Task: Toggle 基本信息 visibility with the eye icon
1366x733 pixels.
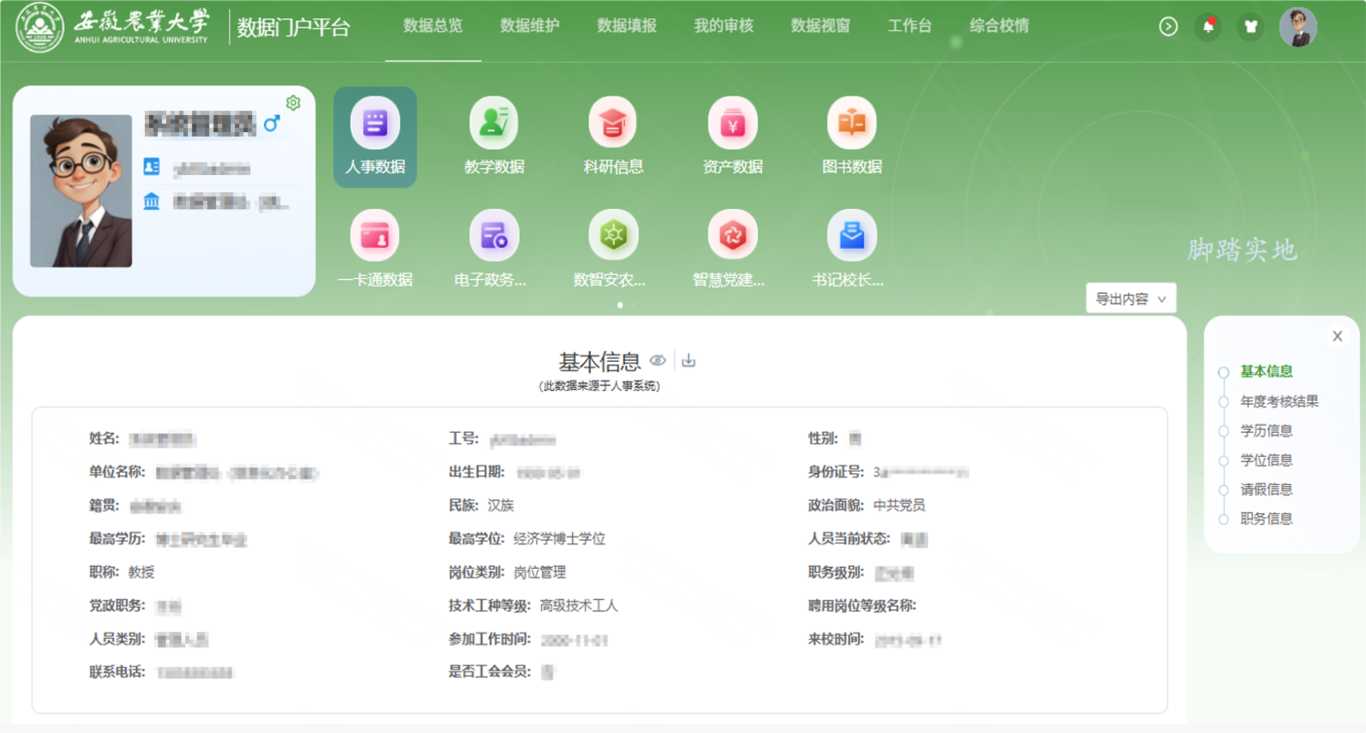Action: pyautogui.click(x=657, y=361)
